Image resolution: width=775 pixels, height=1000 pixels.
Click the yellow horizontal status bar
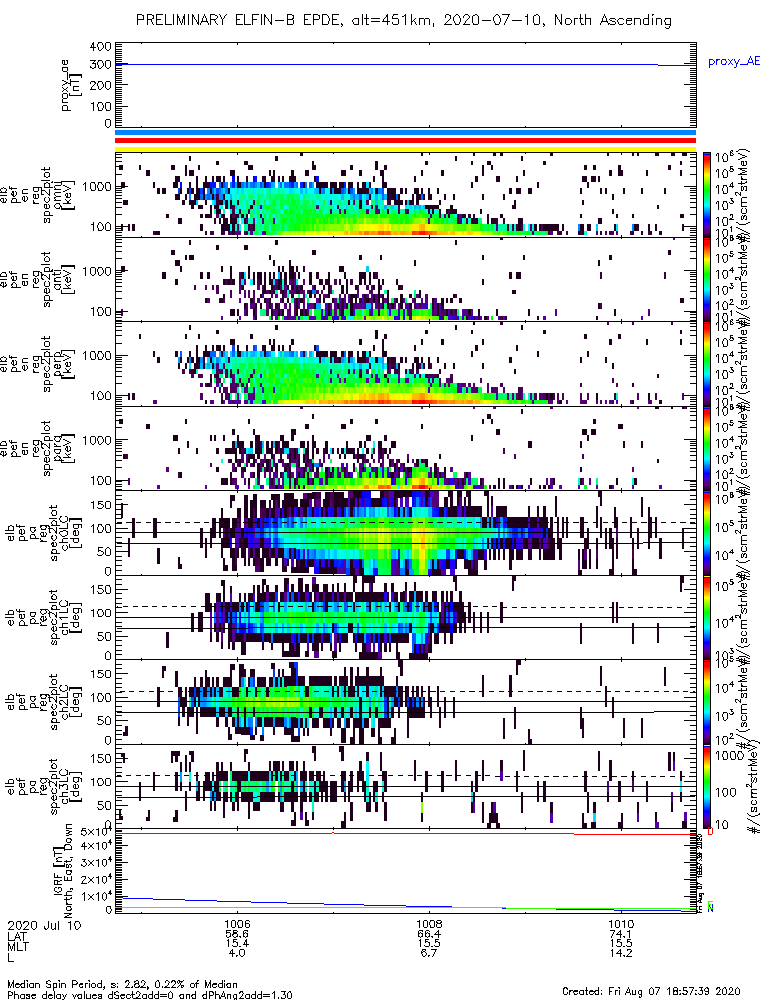(x=405, y=149)
